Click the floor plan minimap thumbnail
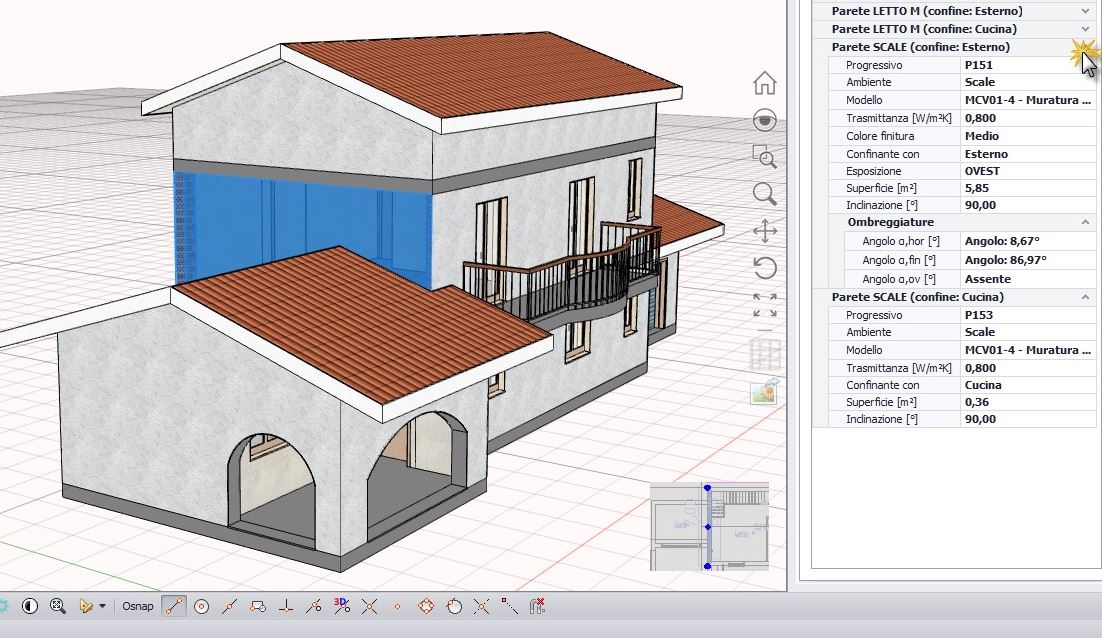This screenshot has width=1102, height=638. pyautogui.click(x=709, y=526)
